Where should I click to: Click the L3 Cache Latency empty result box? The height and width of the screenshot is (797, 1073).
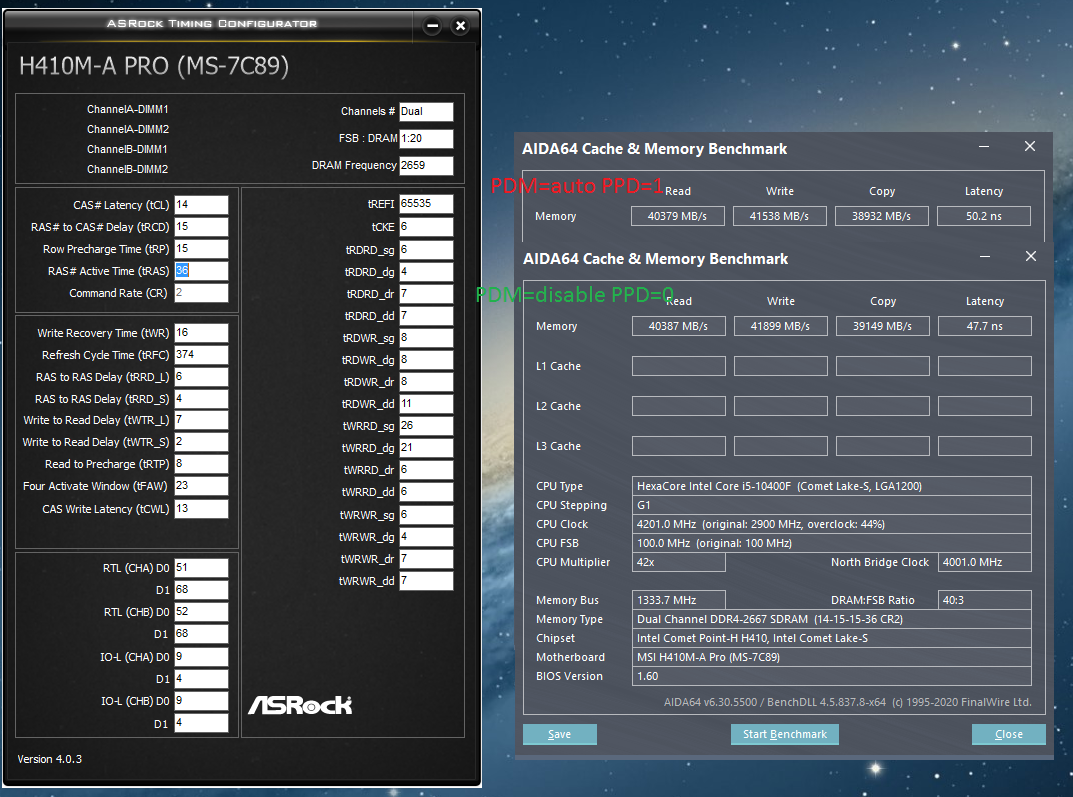pyautogui.click(x=985, y=446)
